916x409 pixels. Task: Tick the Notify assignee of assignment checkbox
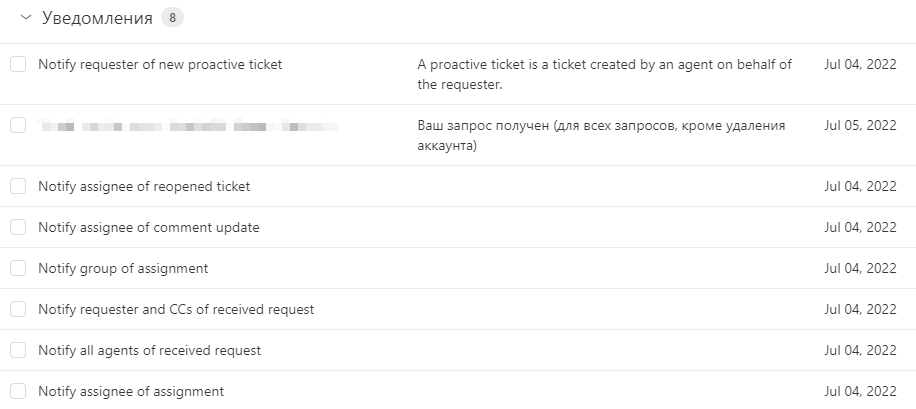tap(18, 391)
